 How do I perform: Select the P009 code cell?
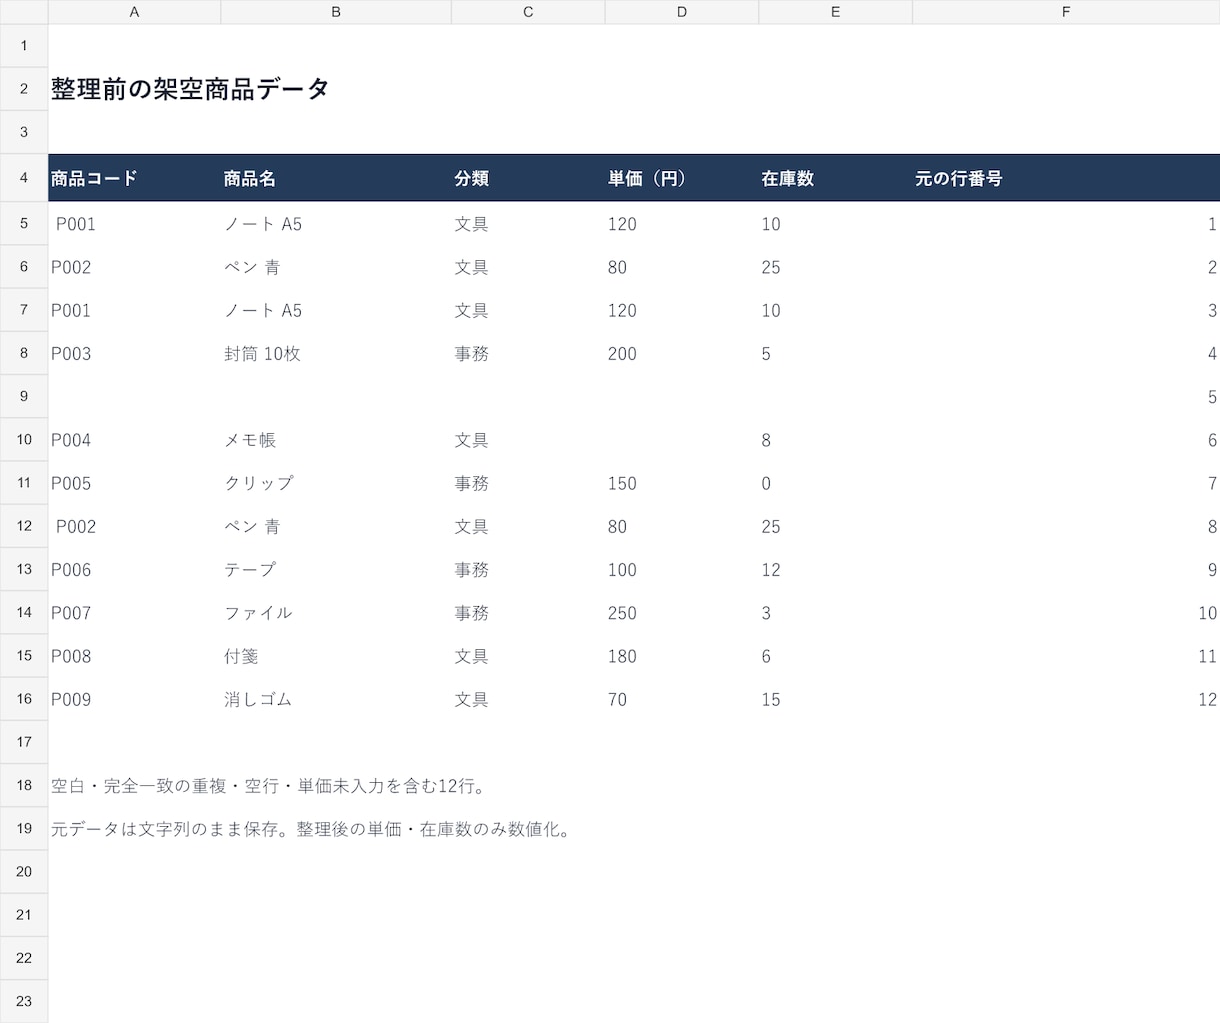[x=134, y=699]
